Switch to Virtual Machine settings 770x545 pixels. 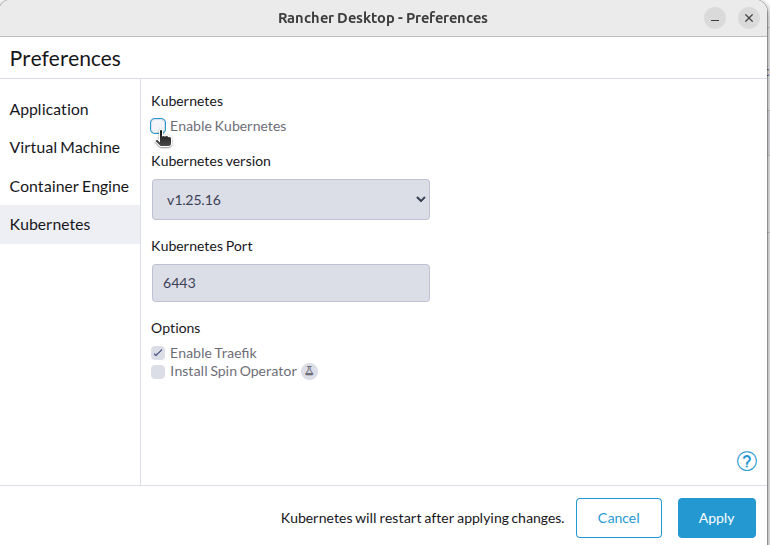[65, 147]
